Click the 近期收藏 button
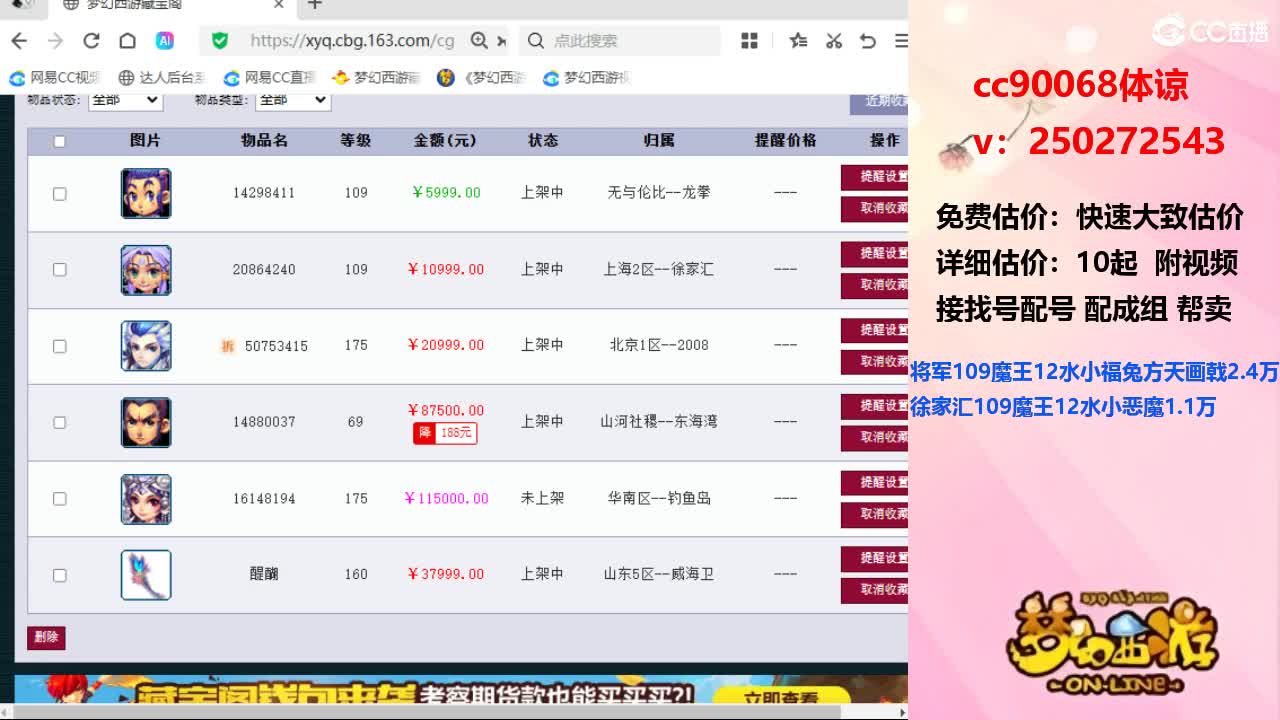The width and height of the screenshot is (1280, 720). [x=880, y=101]
